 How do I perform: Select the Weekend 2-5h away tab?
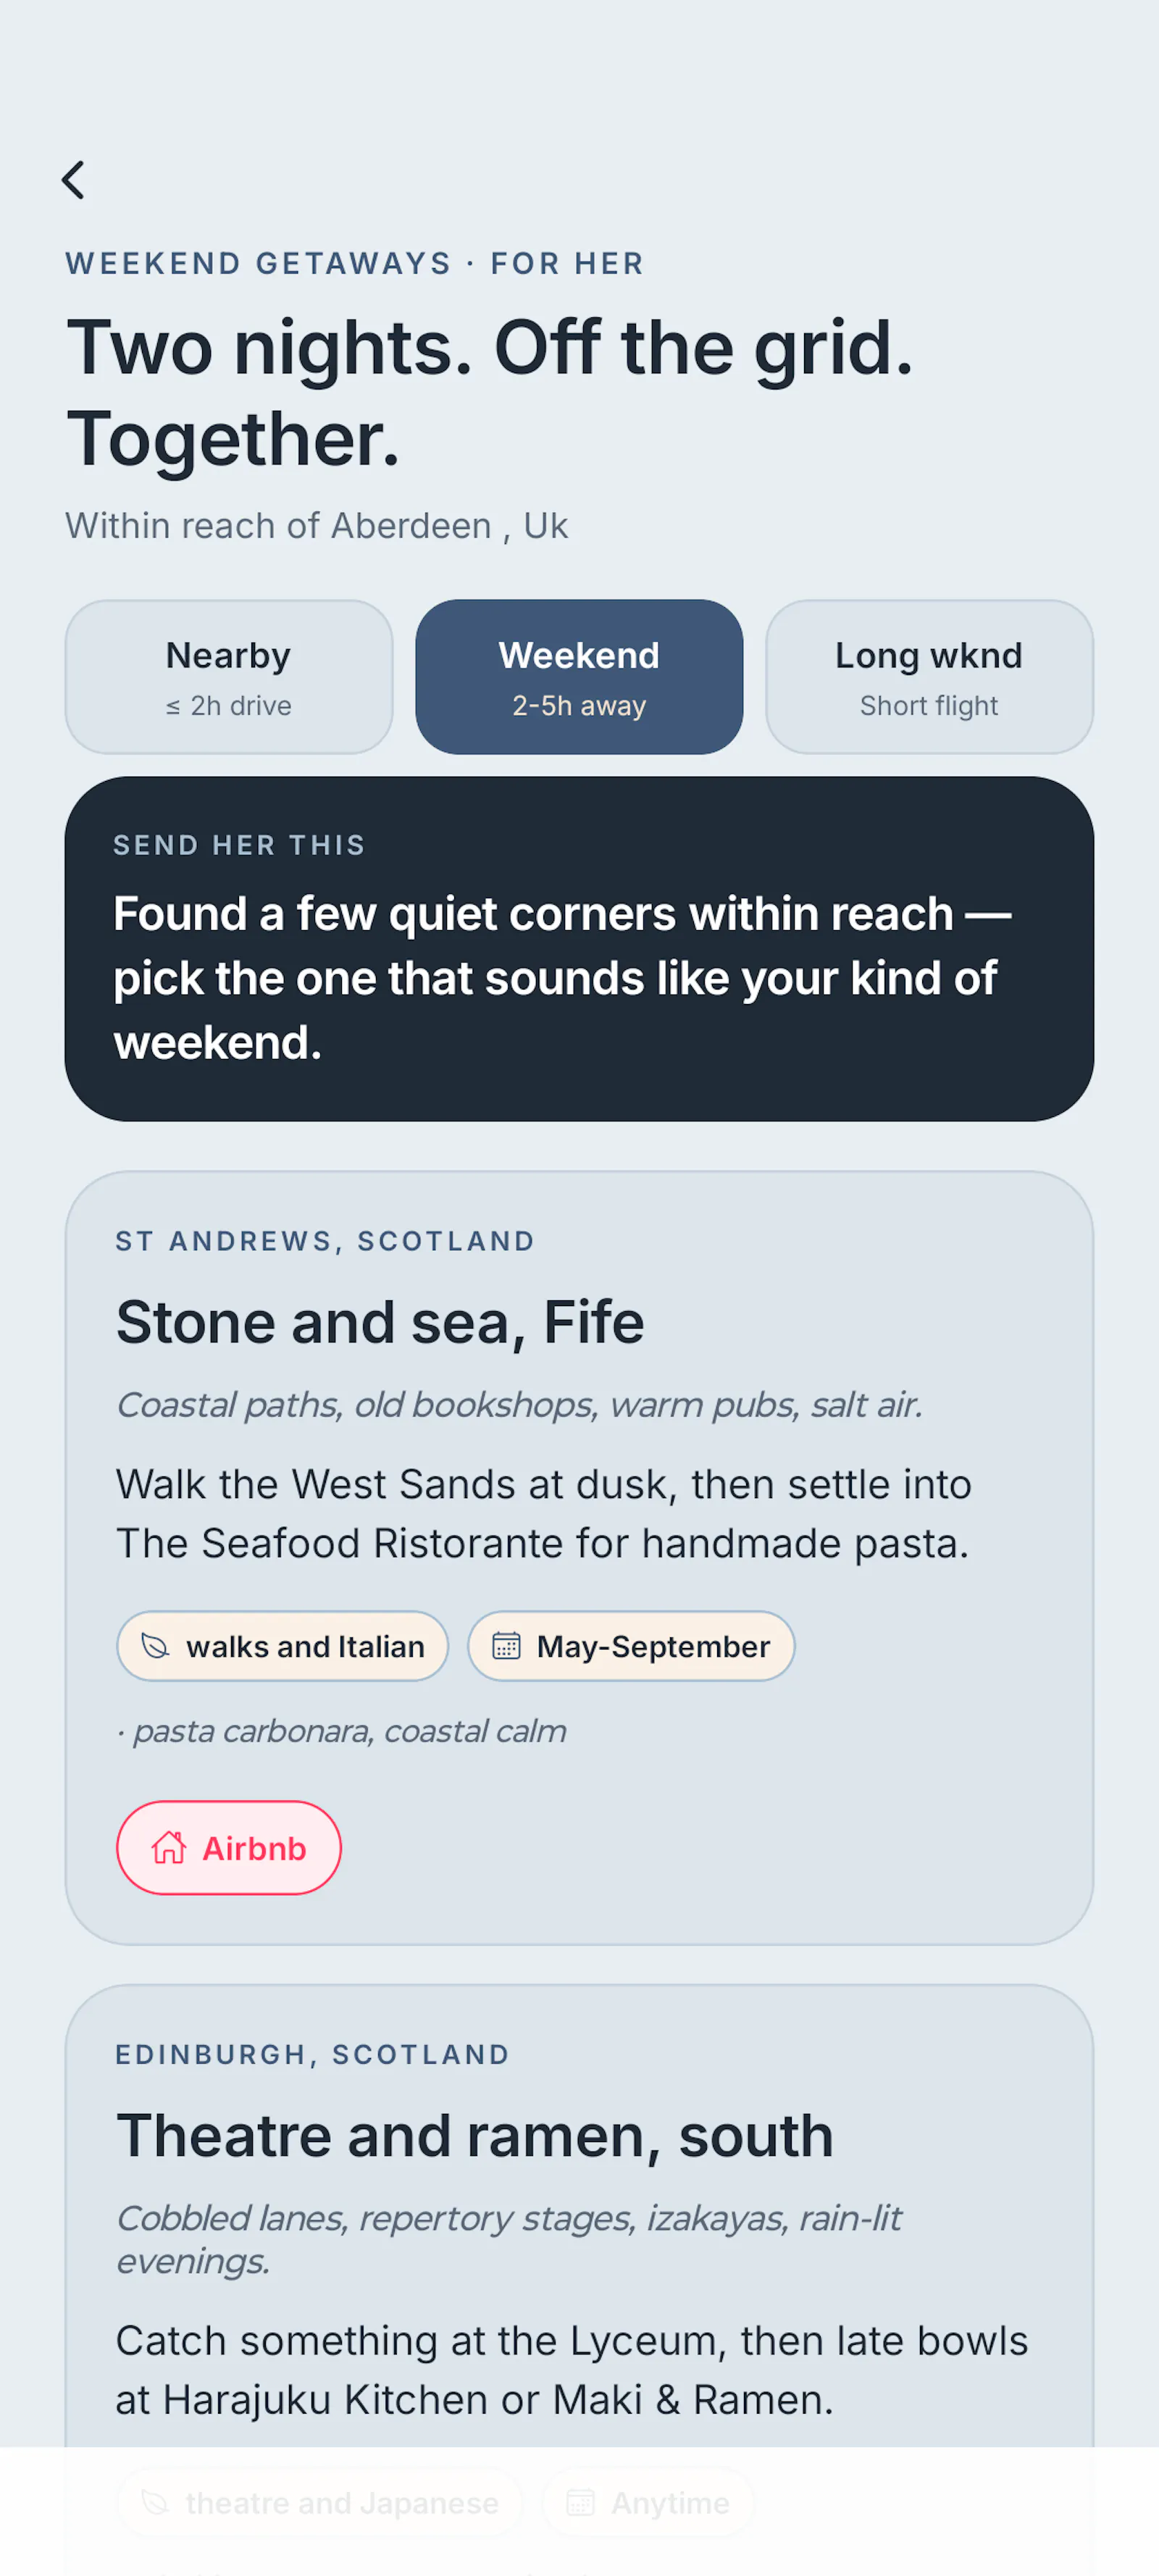pos(579,677)
